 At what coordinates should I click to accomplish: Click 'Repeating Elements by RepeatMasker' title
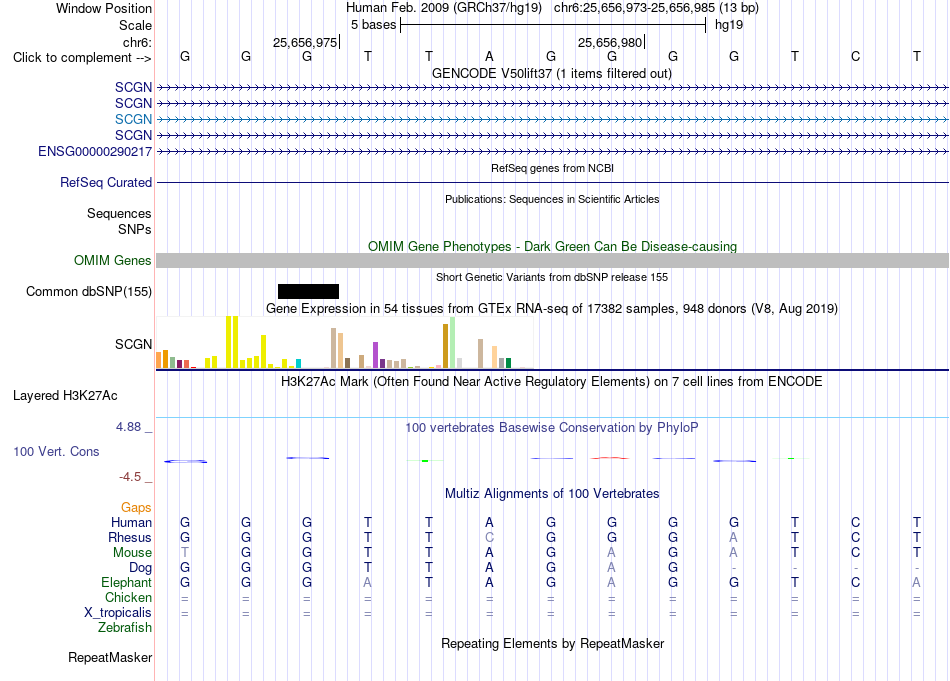point(553,643)
